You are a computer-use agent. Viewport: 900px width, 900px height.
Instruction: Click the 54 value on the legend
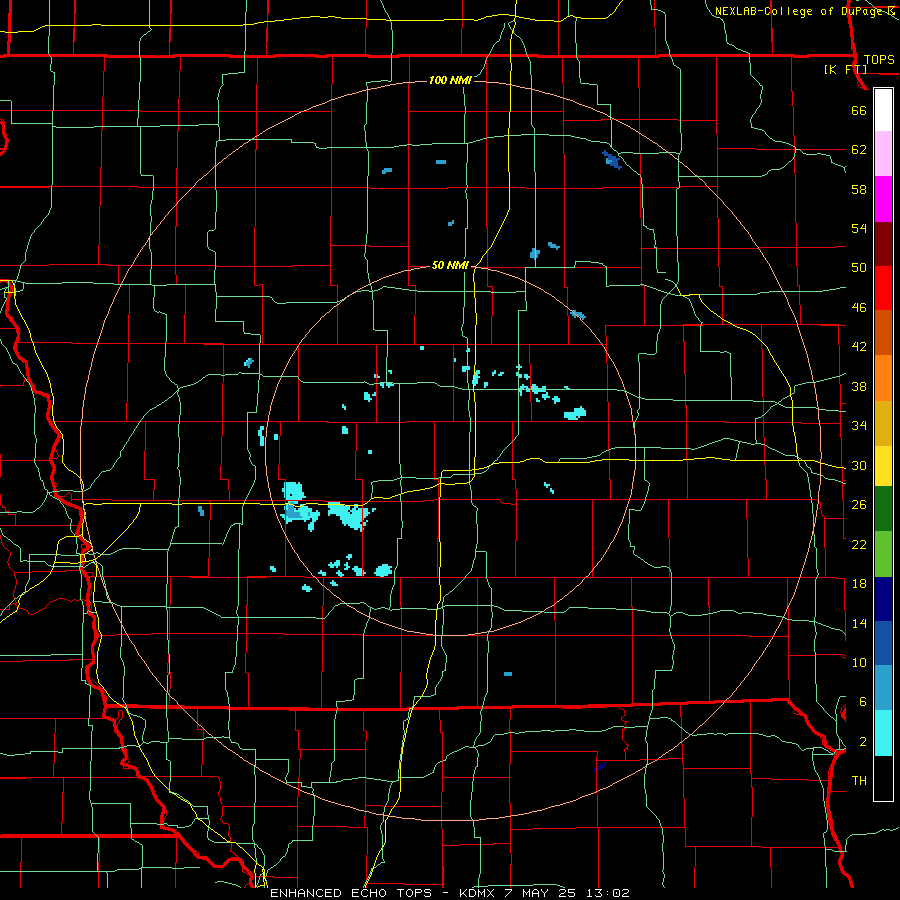tap(859, 228)
